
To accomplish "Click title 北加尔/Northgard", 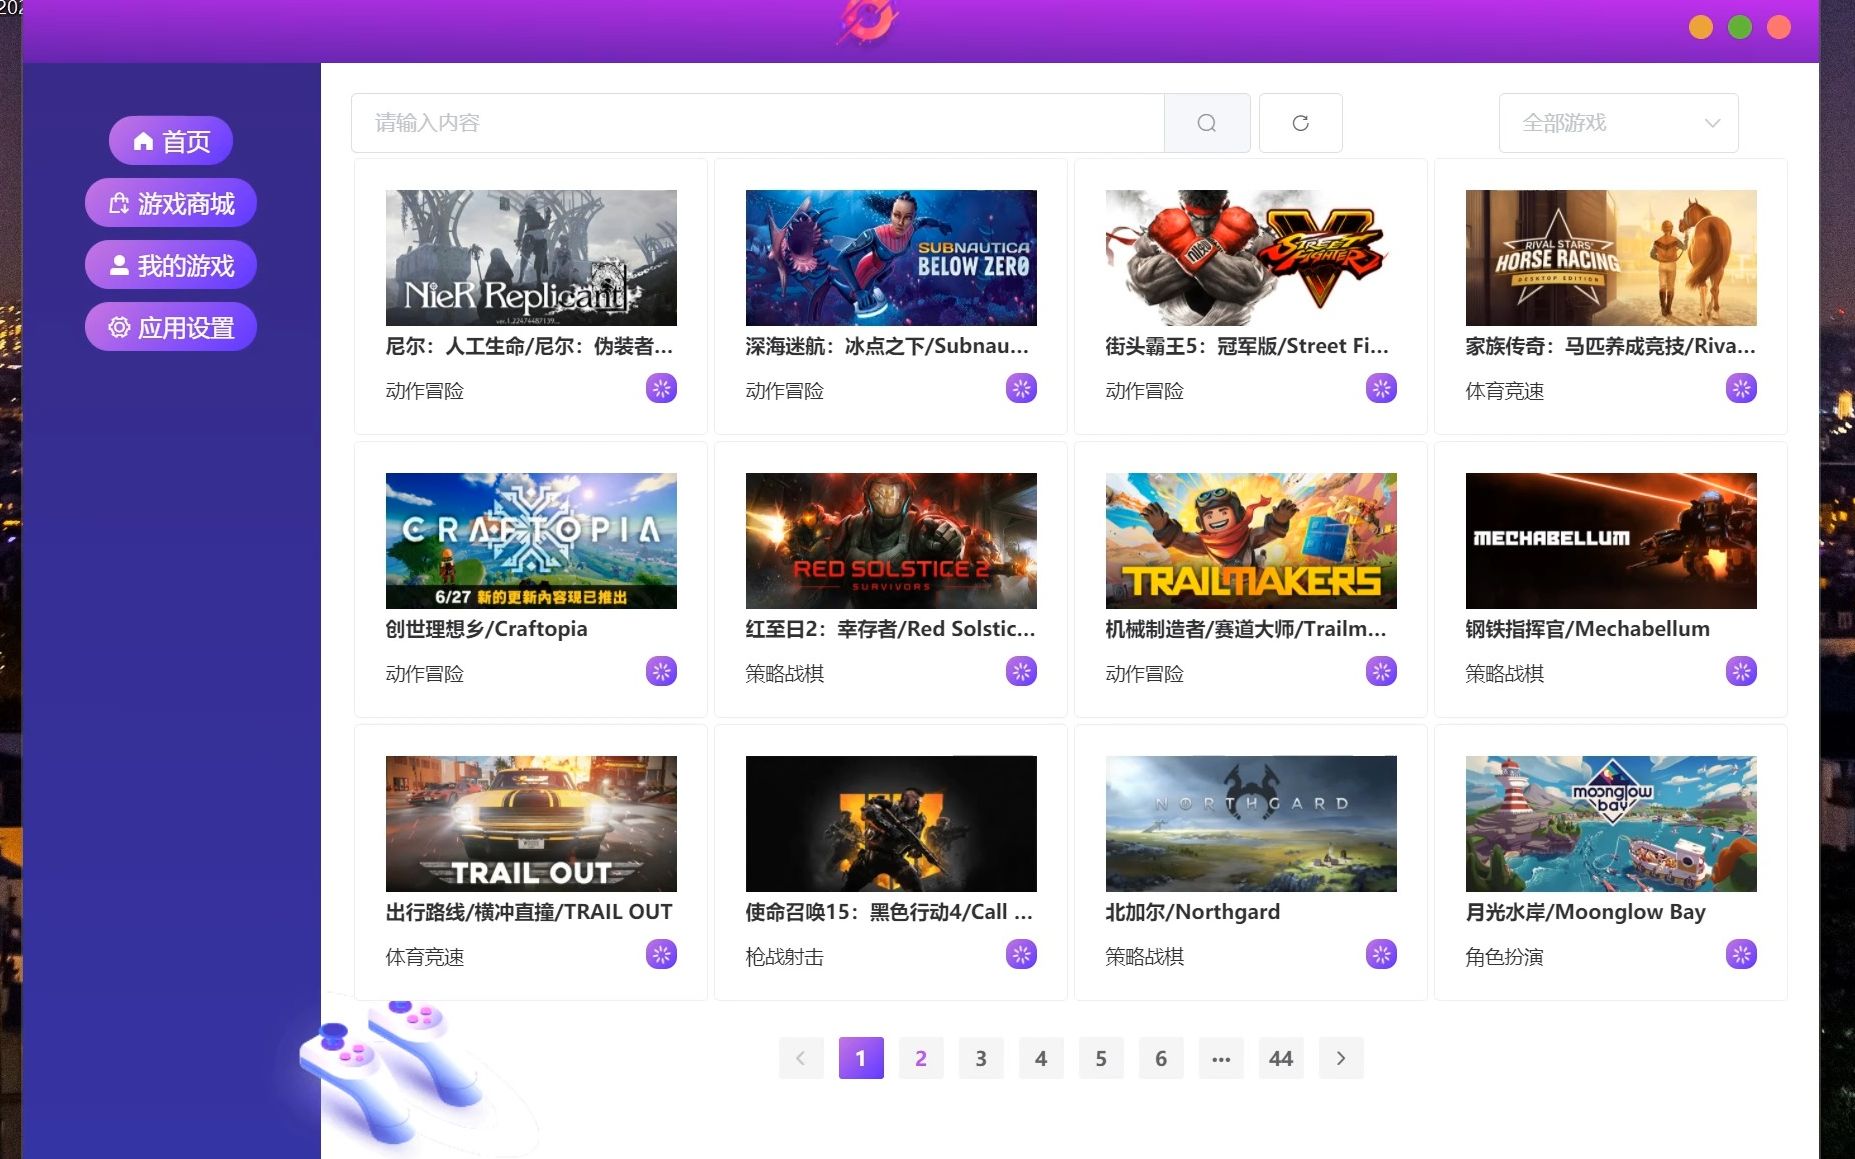I will click(x=1192, y=912).
